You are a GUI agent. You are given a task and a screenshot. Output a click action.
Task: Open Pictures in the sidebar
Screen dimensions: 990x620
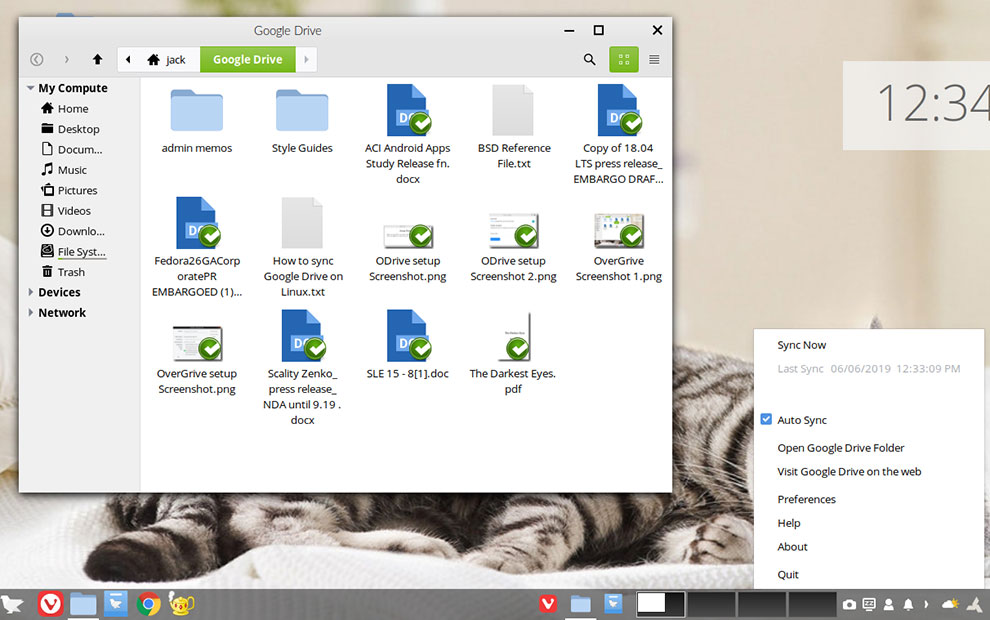point(69,190)
